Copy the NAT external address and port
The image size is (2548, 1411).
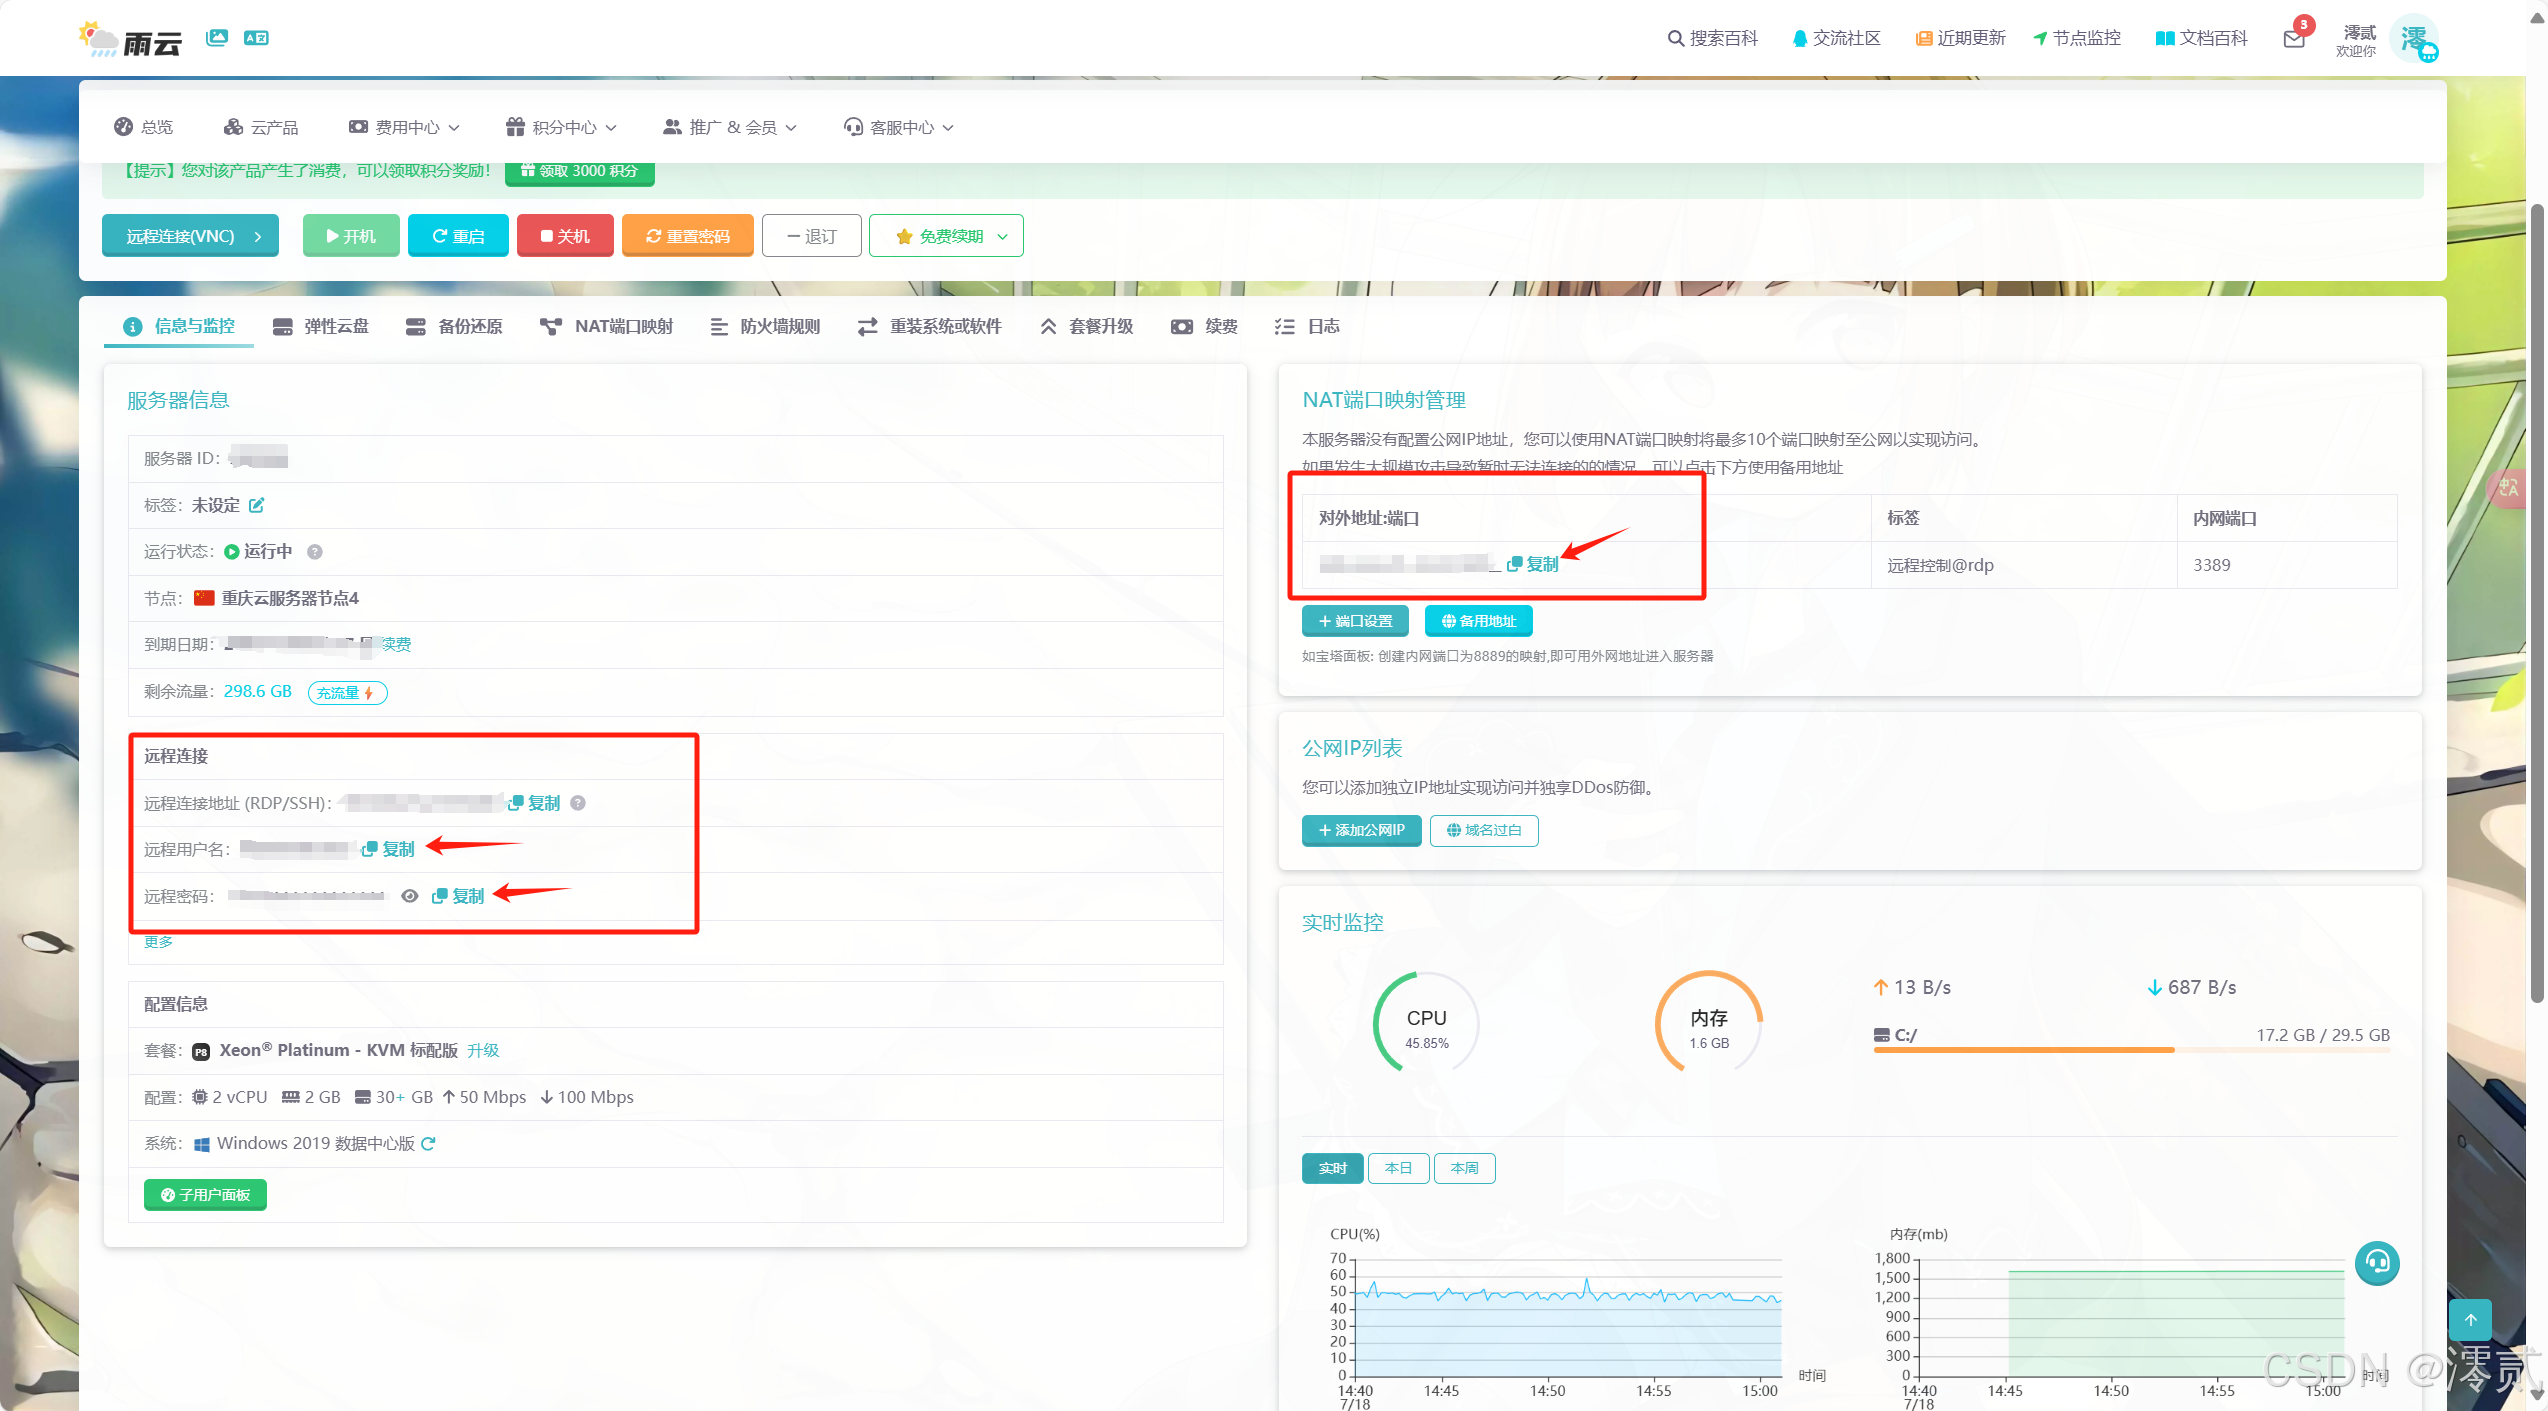coord(1534,564)
